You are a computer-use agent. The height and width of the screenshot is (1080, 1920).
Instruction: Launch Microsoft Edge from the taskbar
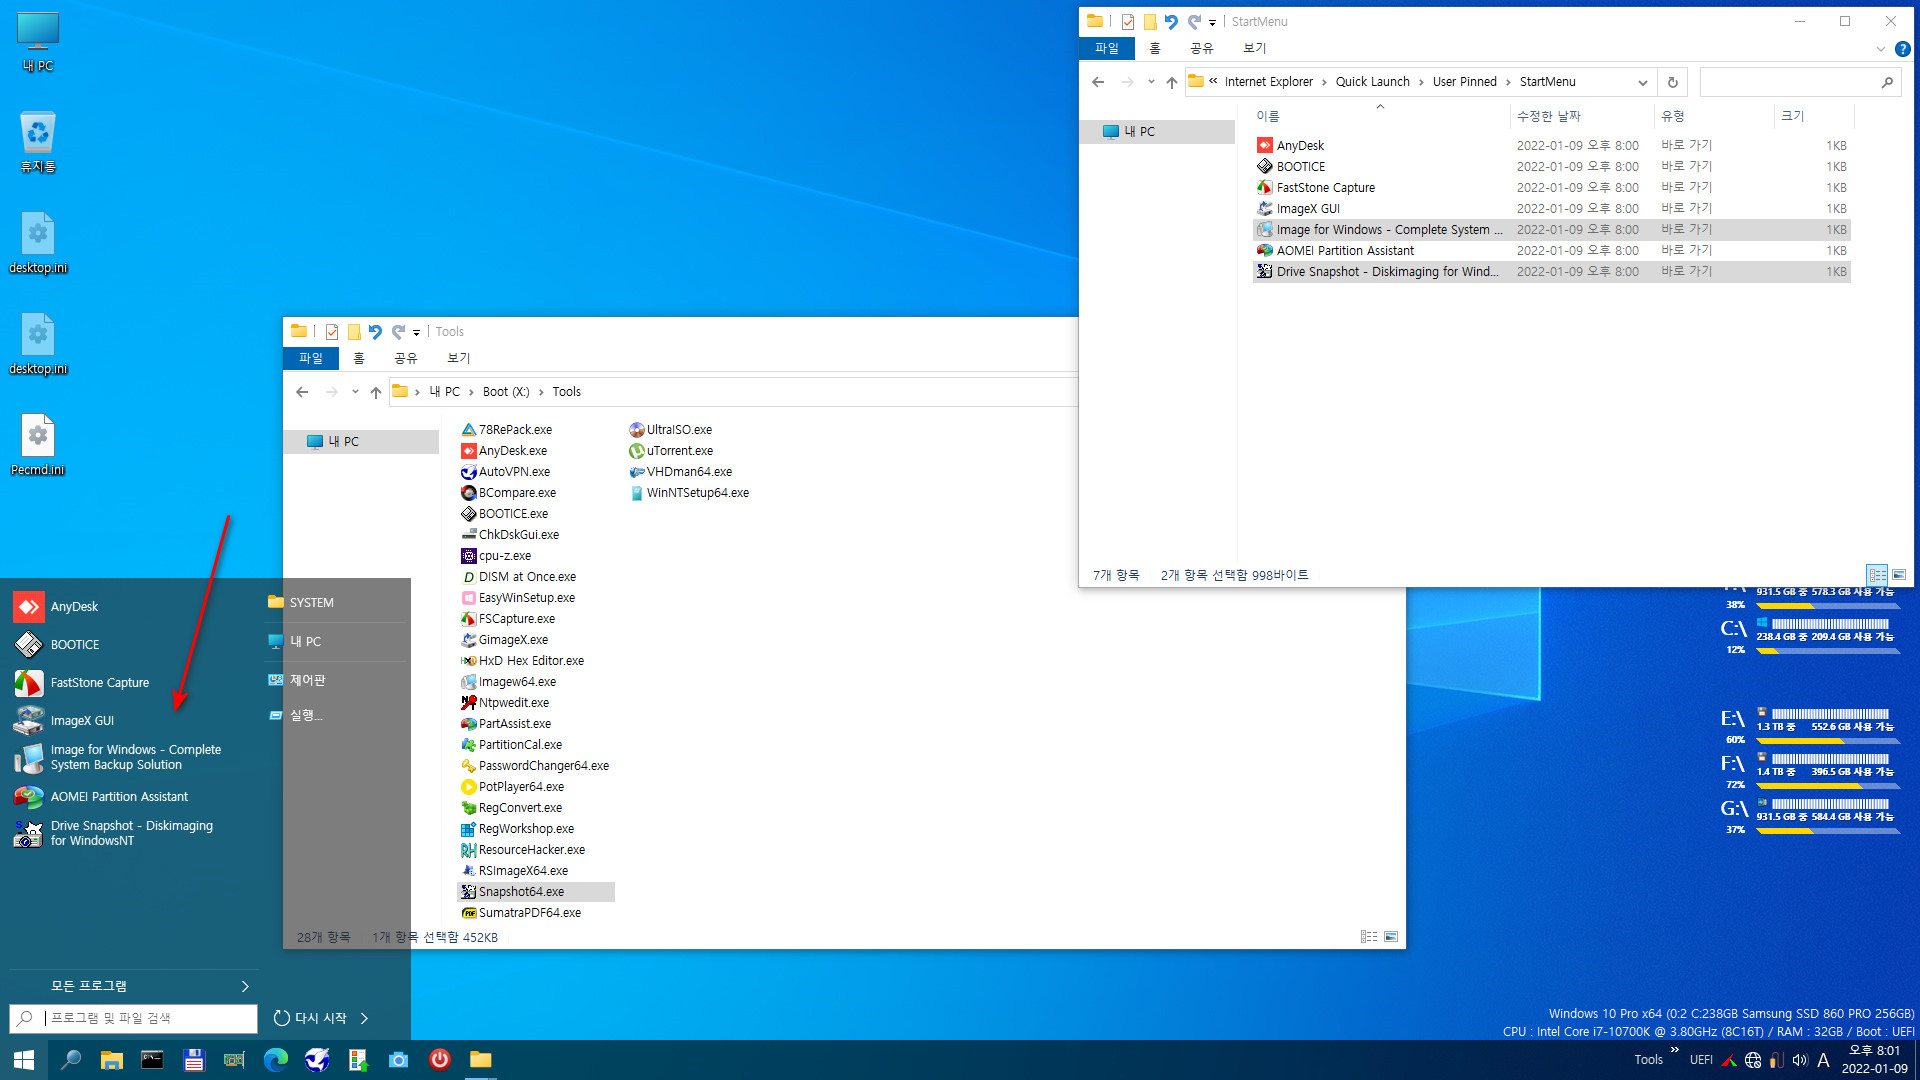coord(275,1060)
